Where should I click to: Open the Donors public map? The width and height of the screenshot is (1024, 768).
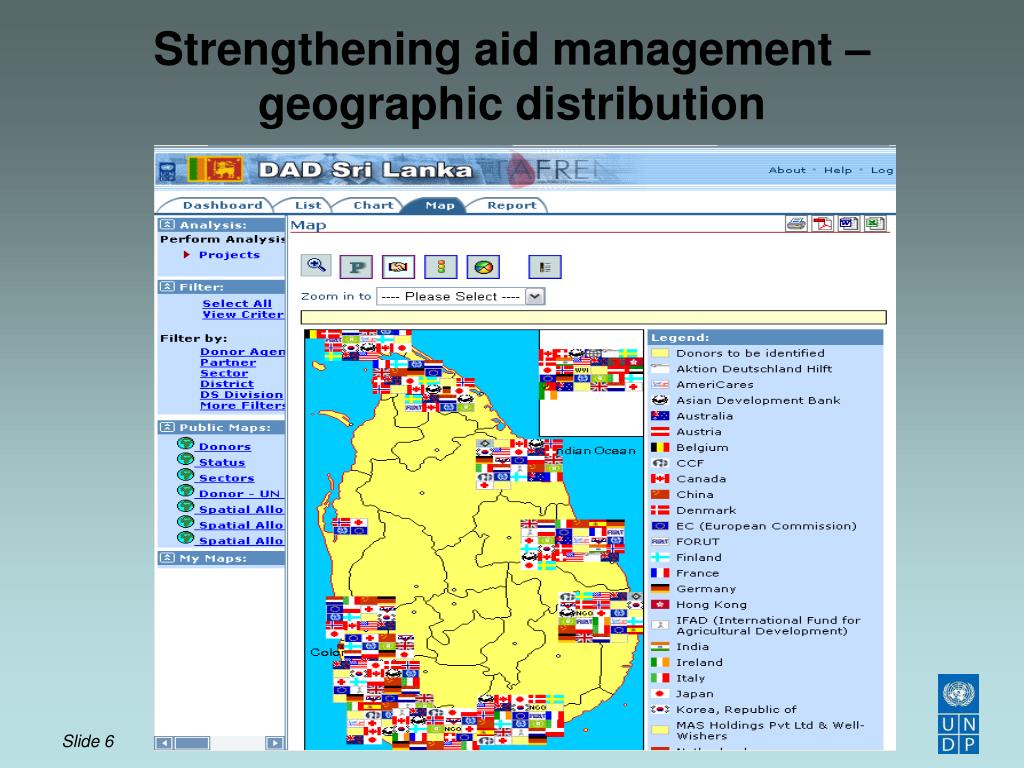click(x=225, y=447)
